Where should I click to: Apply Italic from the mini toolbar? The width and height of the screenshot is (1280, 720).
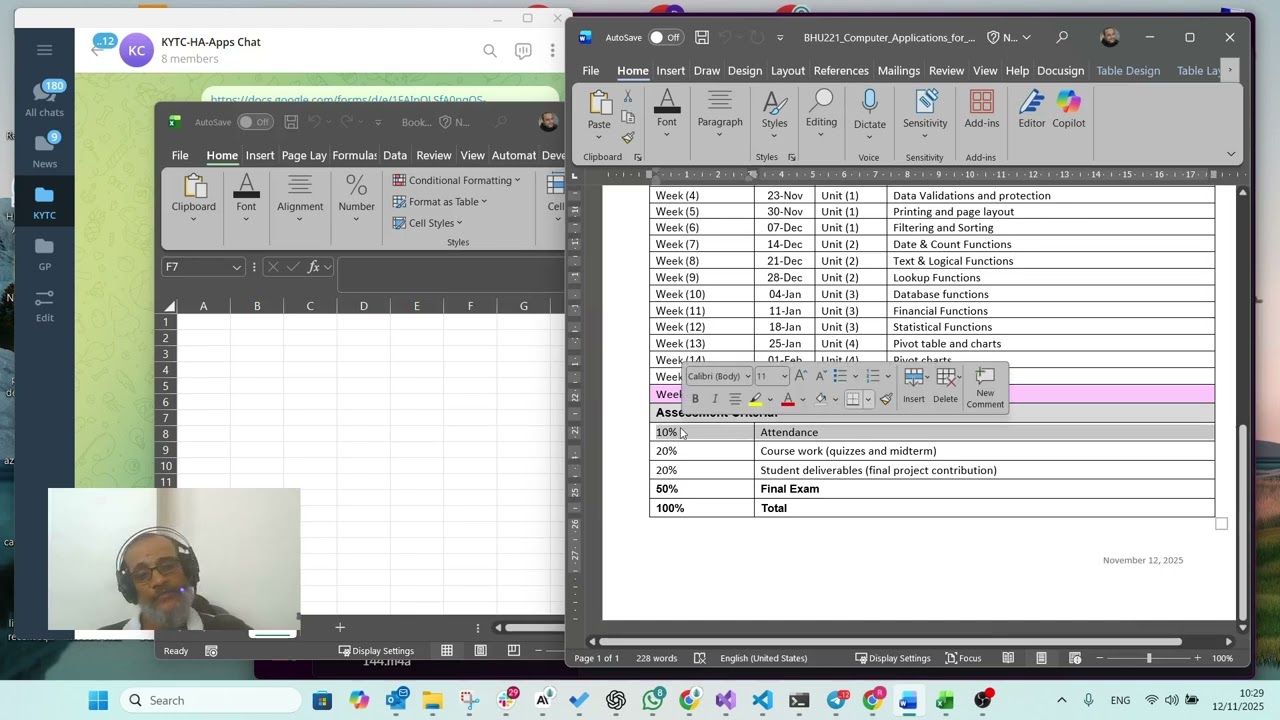tap(714, 399)
